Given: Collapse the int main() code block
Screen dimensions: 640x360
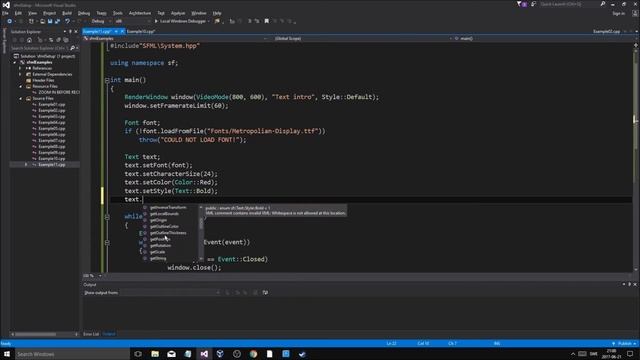Looking at the screenshot, I should 107,80.
